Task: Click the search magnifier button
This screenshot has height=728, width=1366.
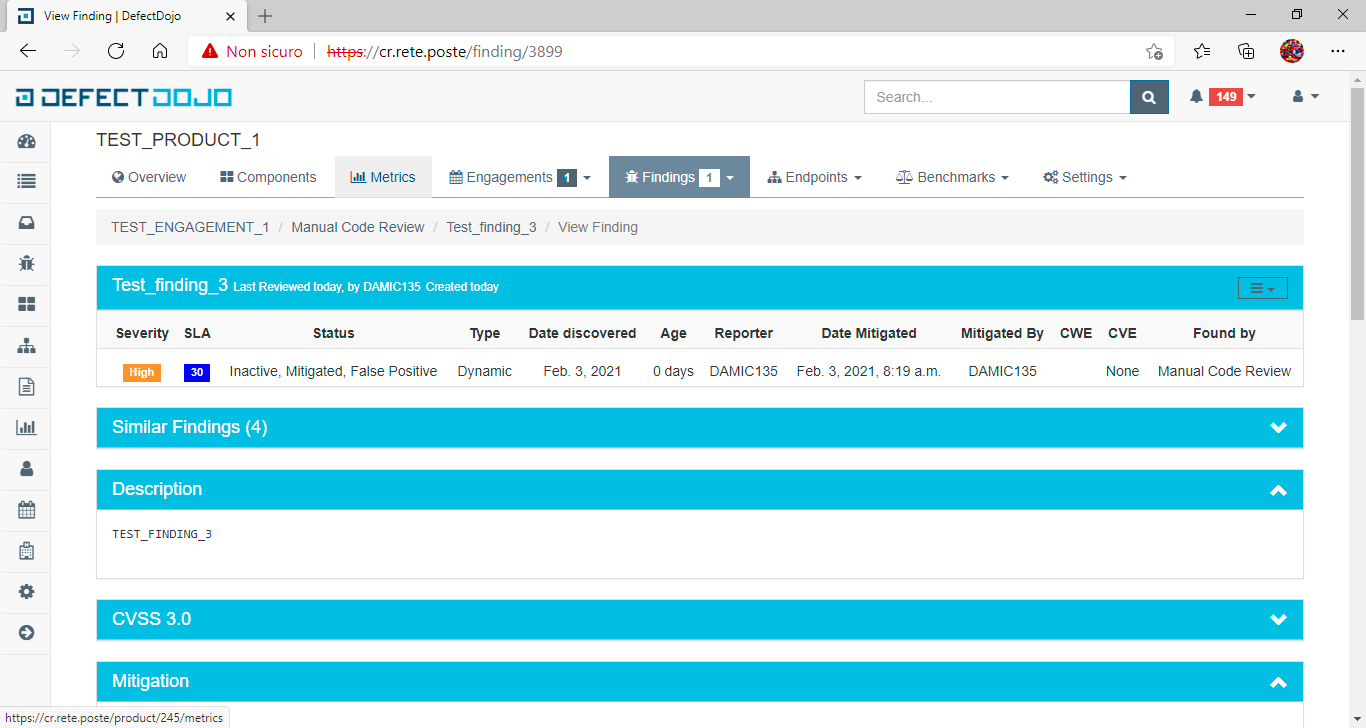Action: (x=1148, y=96)
